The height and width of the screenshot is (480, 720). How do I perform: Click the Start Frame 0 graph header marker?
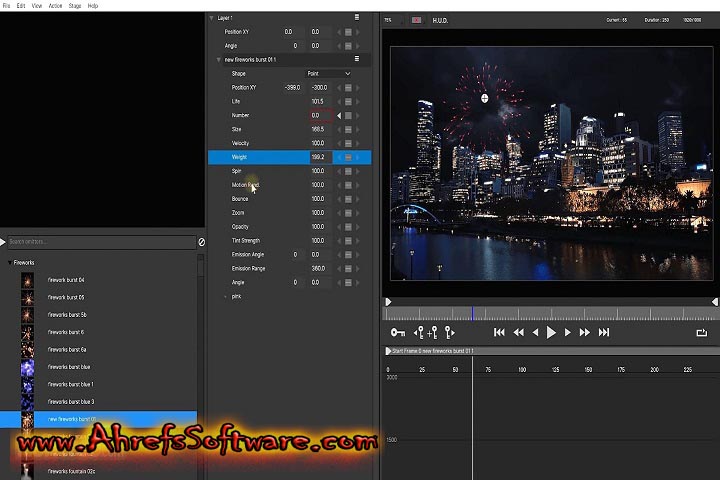pyautogui.click(x=388, y=351)
